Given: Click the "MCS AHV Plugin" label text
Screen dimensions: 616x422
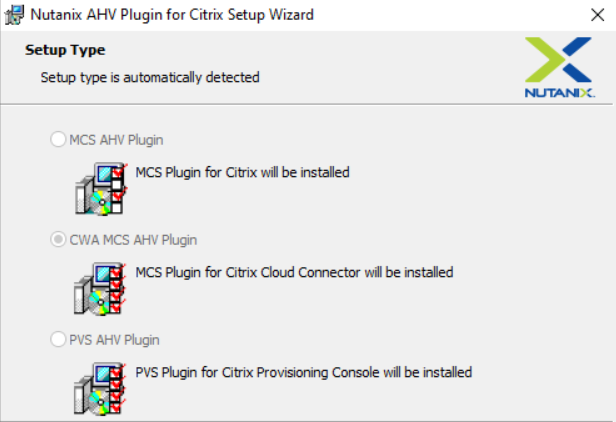Looking at the screenshot, I should pyautogui.click(x=116, y=140).
